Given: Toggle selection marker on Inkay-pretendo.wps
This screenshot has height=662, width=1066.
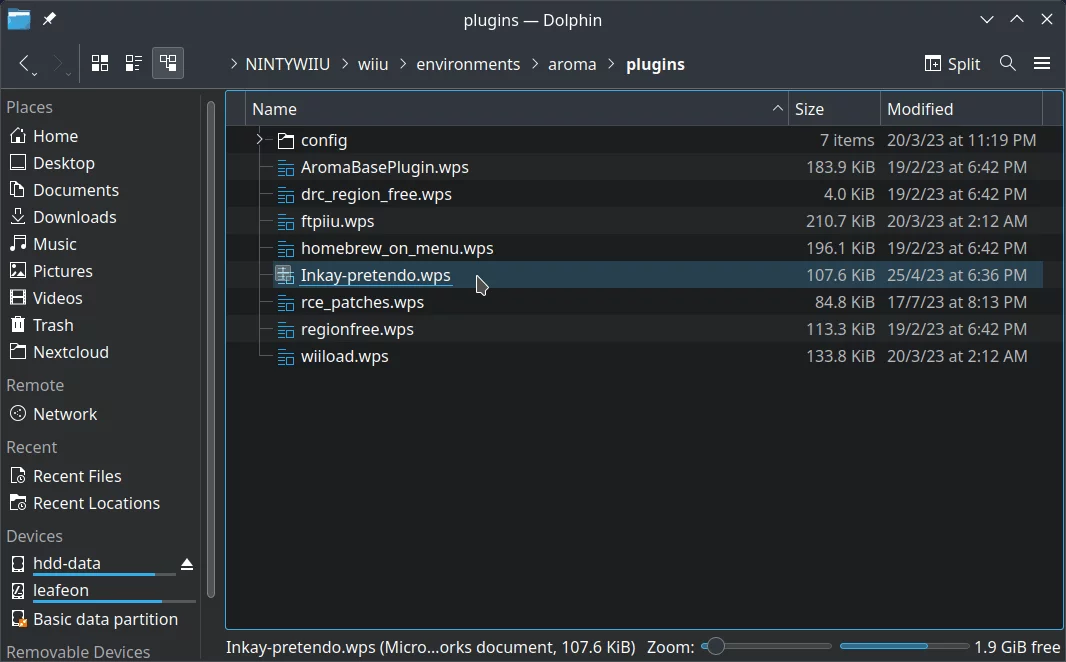Looking at the screenshot, I should pyautogui.click(x=285, y=275).
